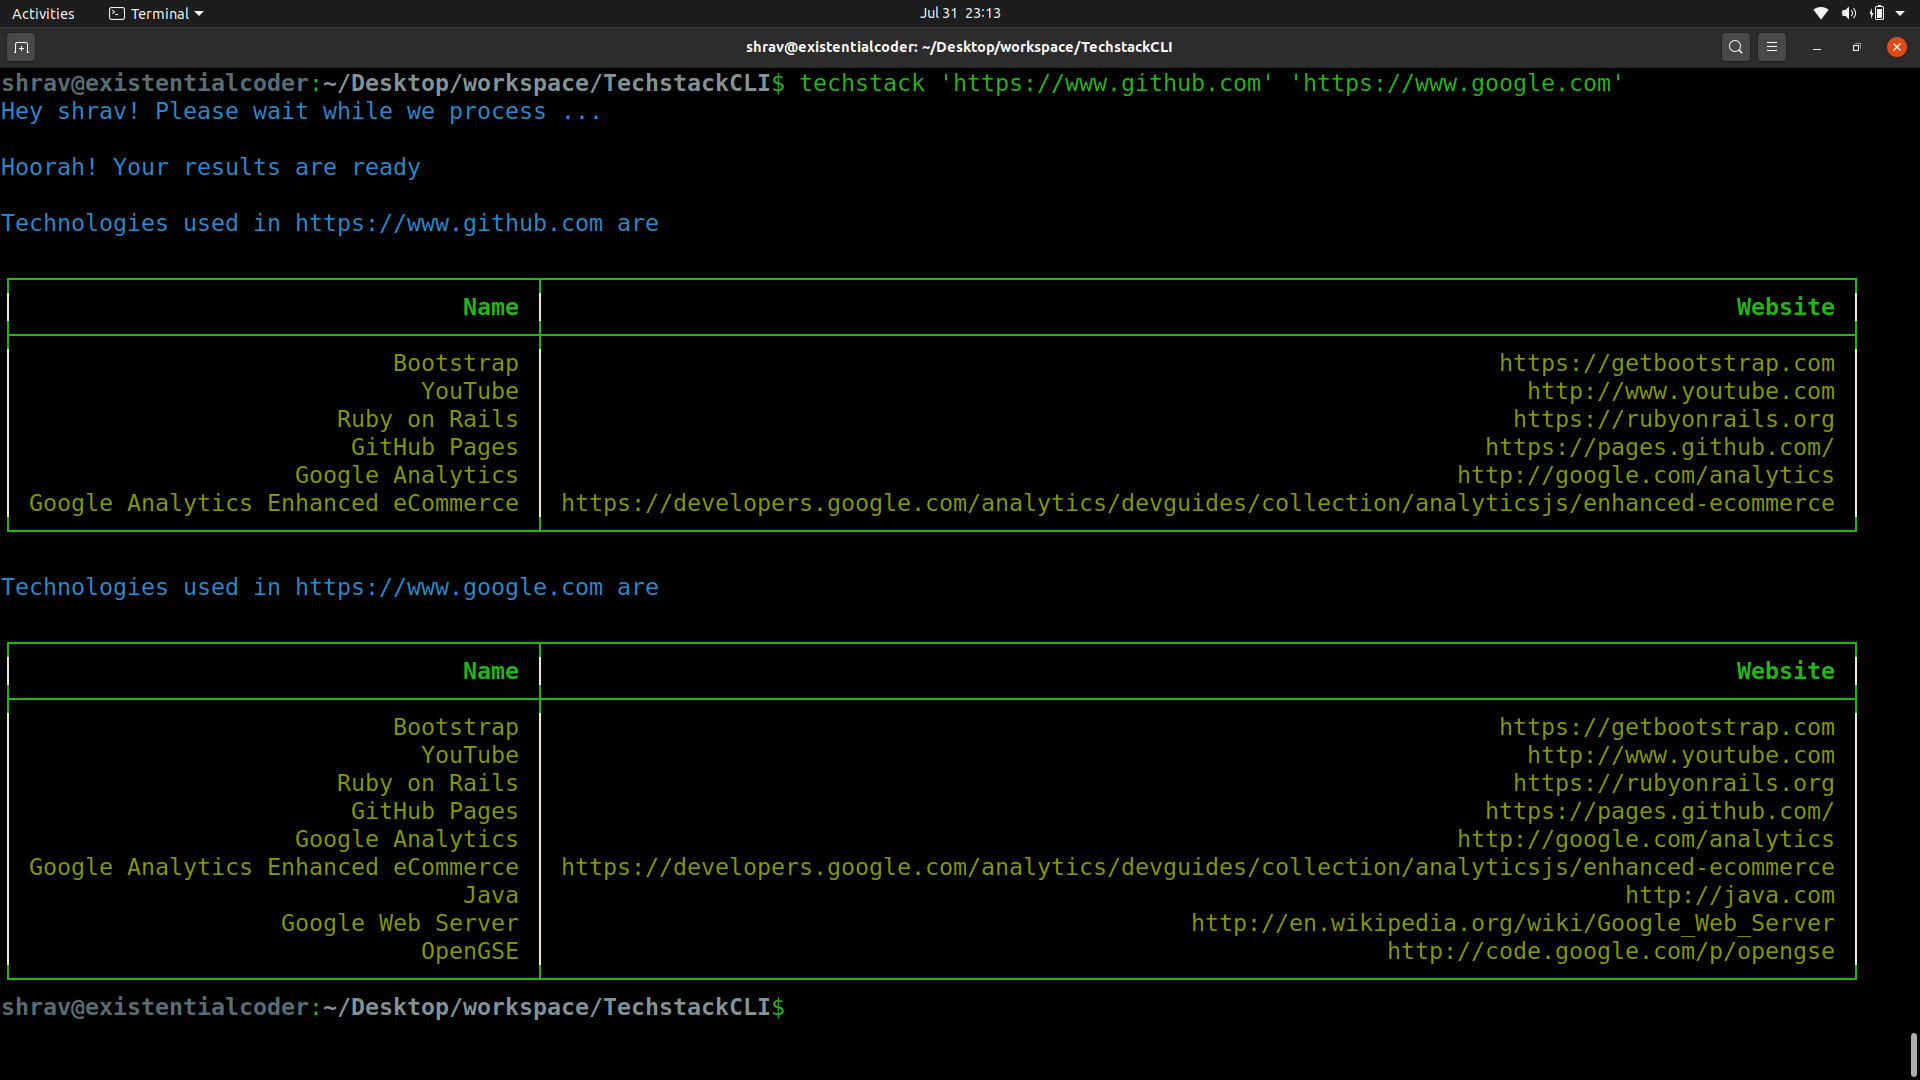Click https://getbootstrap.com in github table
Image resolution: width=1920 pixels, height=1080 pixels.
tap(1667, 364)
